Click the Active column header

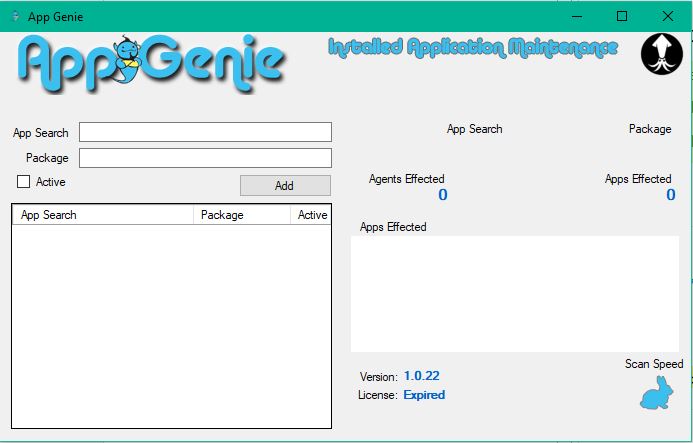(x=312, y=215)
